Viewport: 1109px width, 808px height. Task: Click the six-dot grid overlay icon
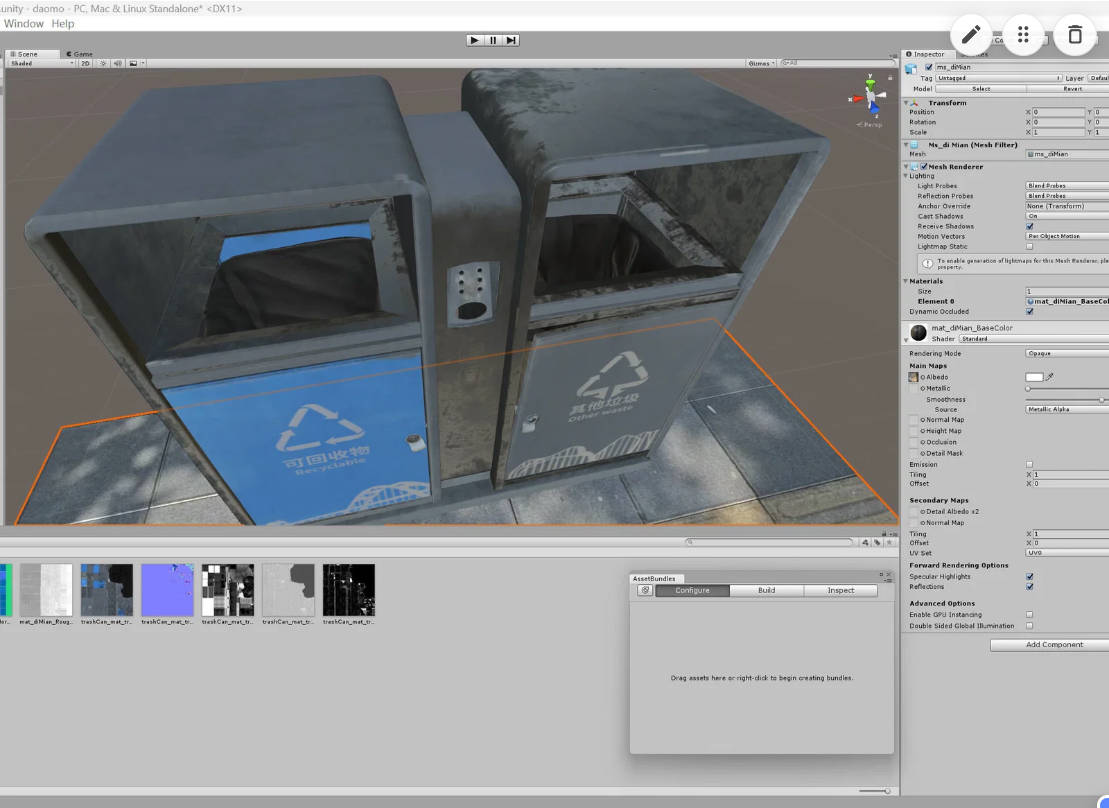pyautogui.click(x=1023, y=34)
